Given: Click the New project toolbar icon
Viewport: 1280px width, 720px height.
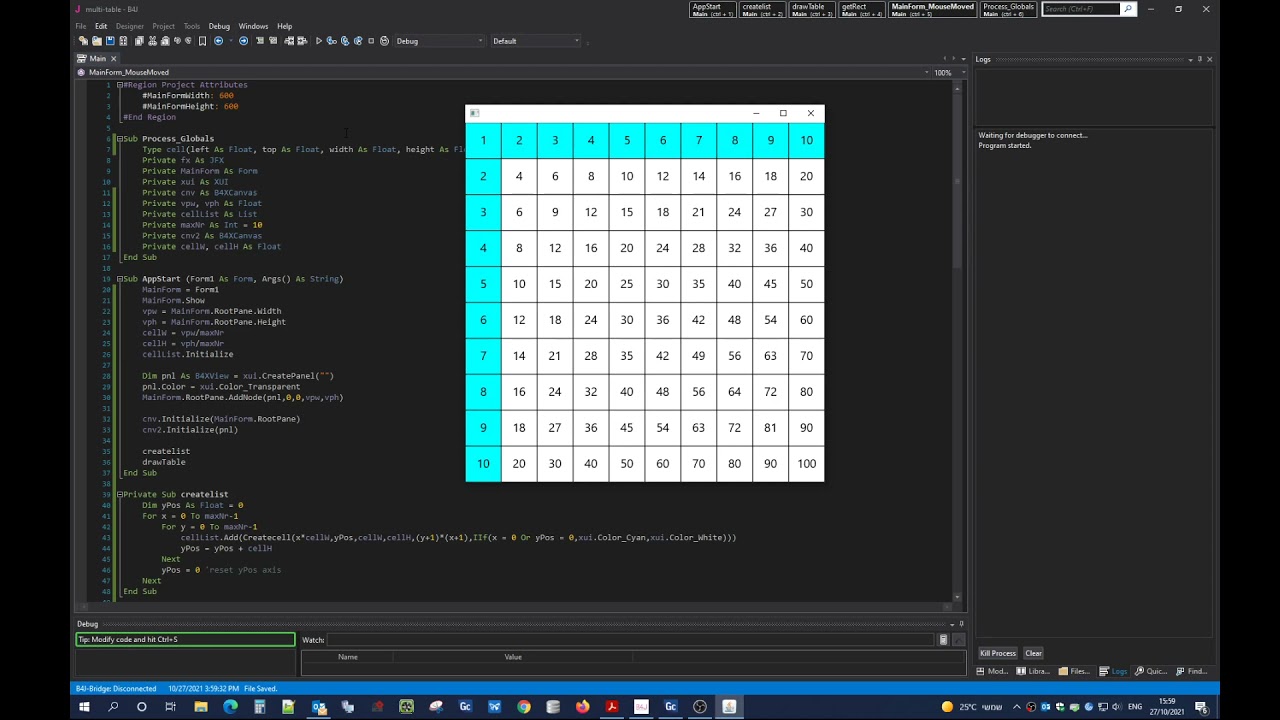Looking at the screenshot, I should (x=83, y=41).
